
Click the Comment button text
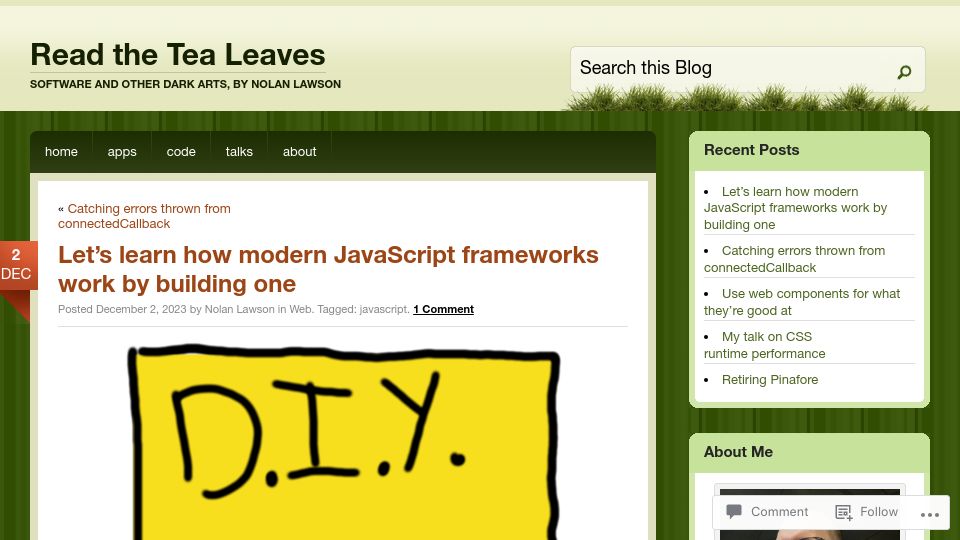(779, 511)
